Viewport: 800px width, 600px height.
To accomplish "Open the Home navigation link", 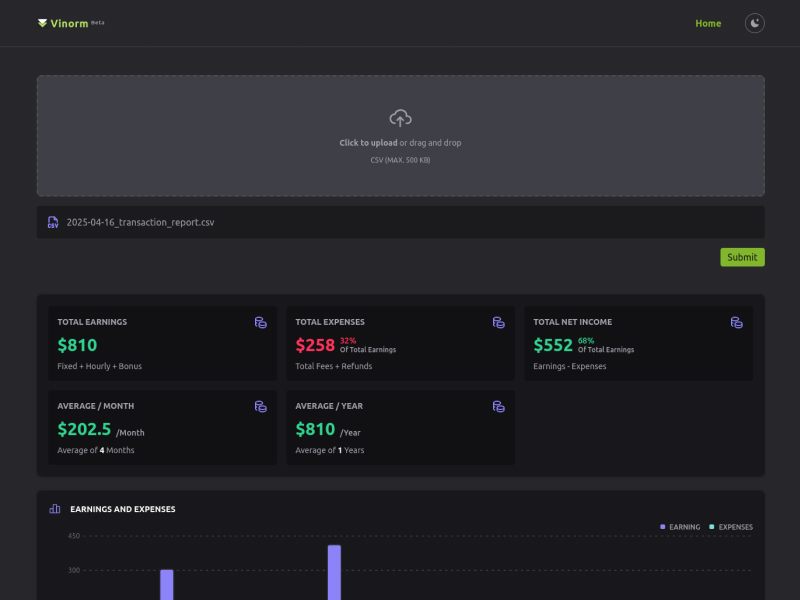I will (708, 23).
